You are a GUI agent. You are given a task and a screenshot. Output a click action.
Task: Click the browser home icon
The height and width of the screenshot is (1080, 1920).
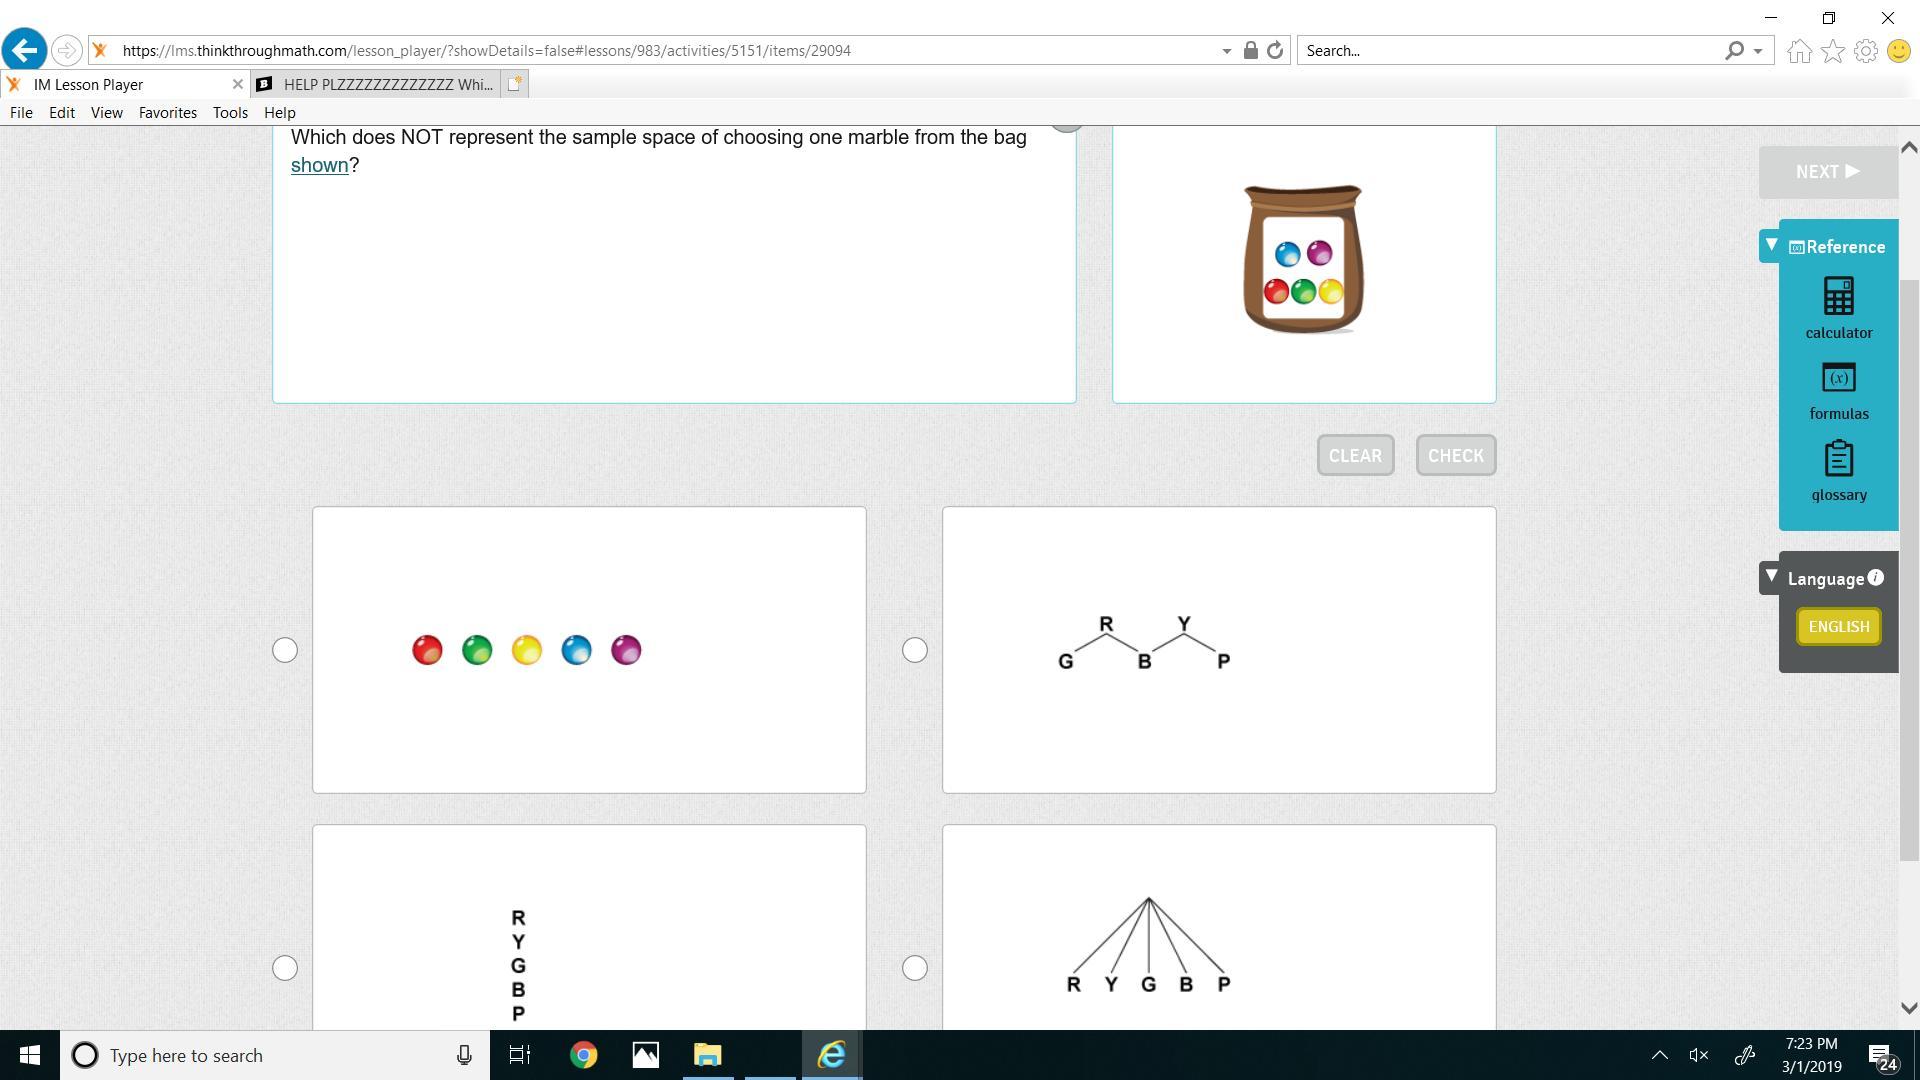(x=1799, y=51)
